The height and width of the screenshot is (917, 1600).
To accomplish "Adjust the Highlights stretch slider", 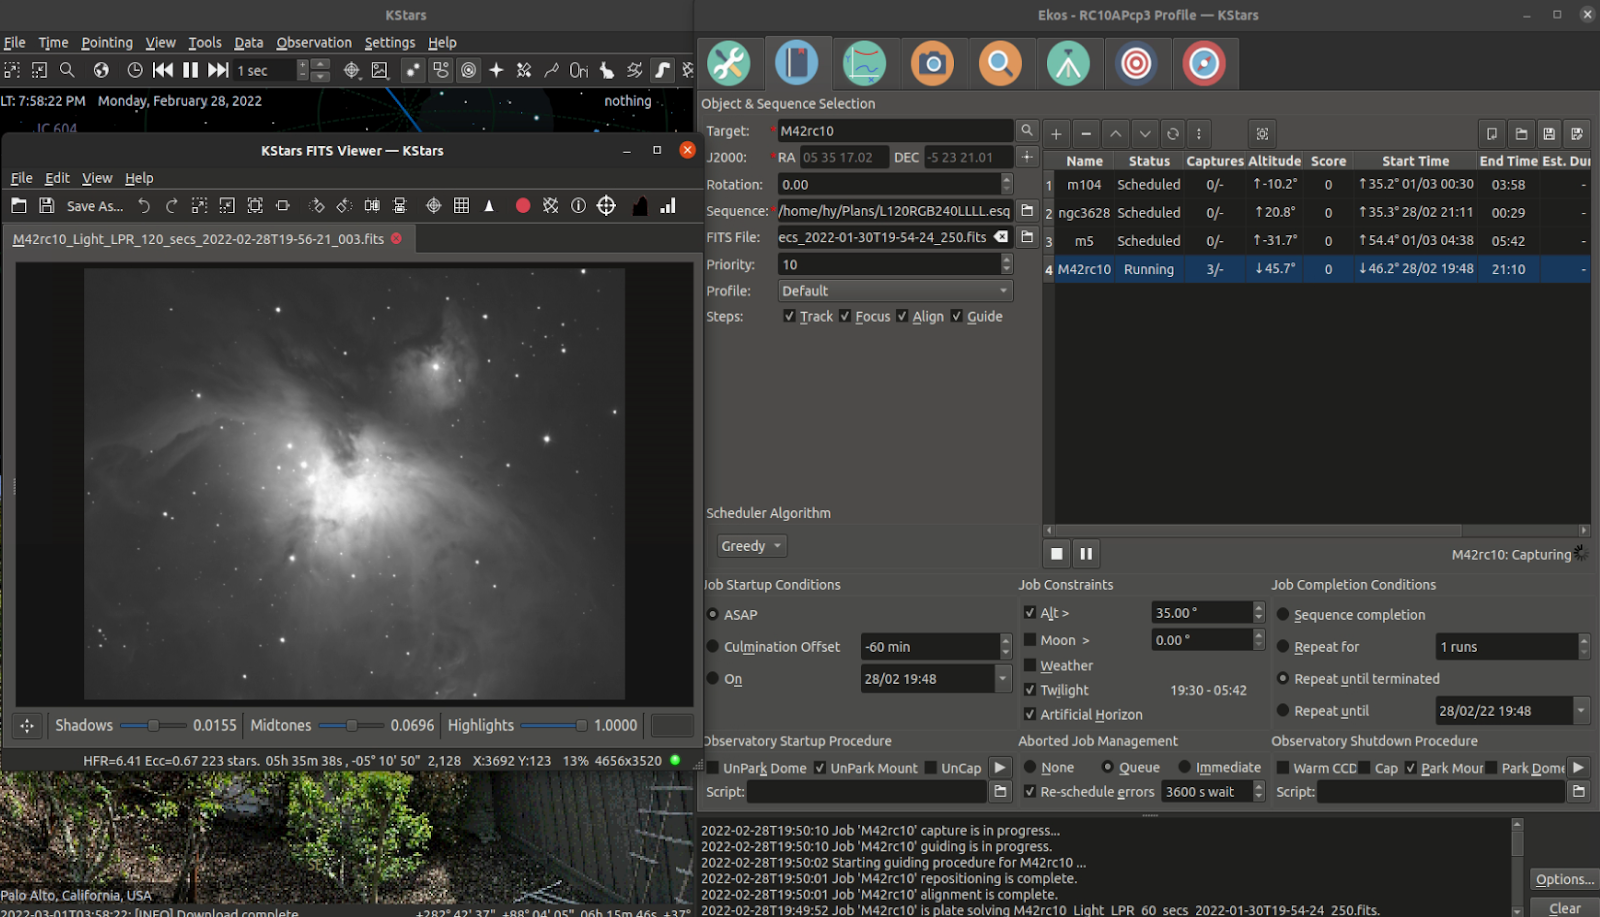I will pyautogui.click(x=553, y=725).
